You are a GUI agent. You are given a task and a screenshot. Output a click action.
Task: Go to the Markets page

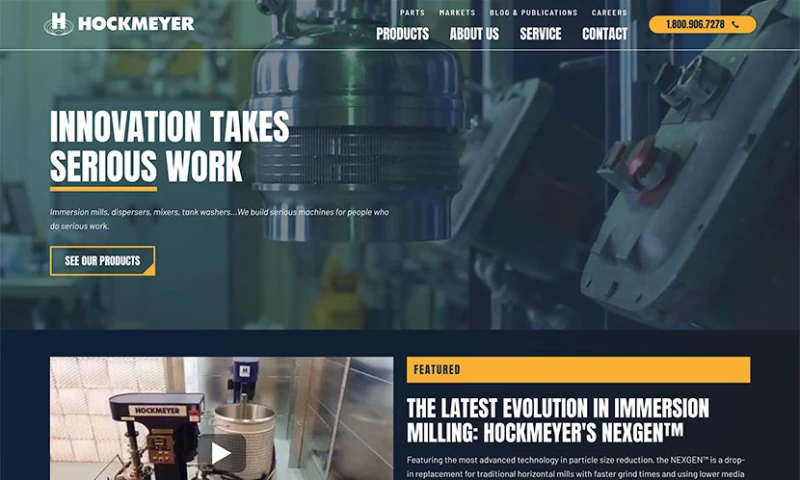click(457, 13)
